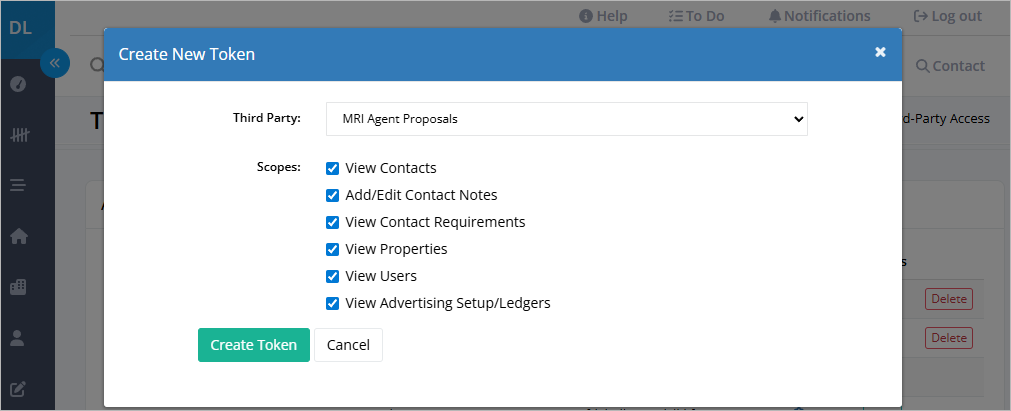Open the edit pencil icon in sidebar
The width and height of the screenshot is (1011, 411).
pyautogui.click(x=19, y=389)
